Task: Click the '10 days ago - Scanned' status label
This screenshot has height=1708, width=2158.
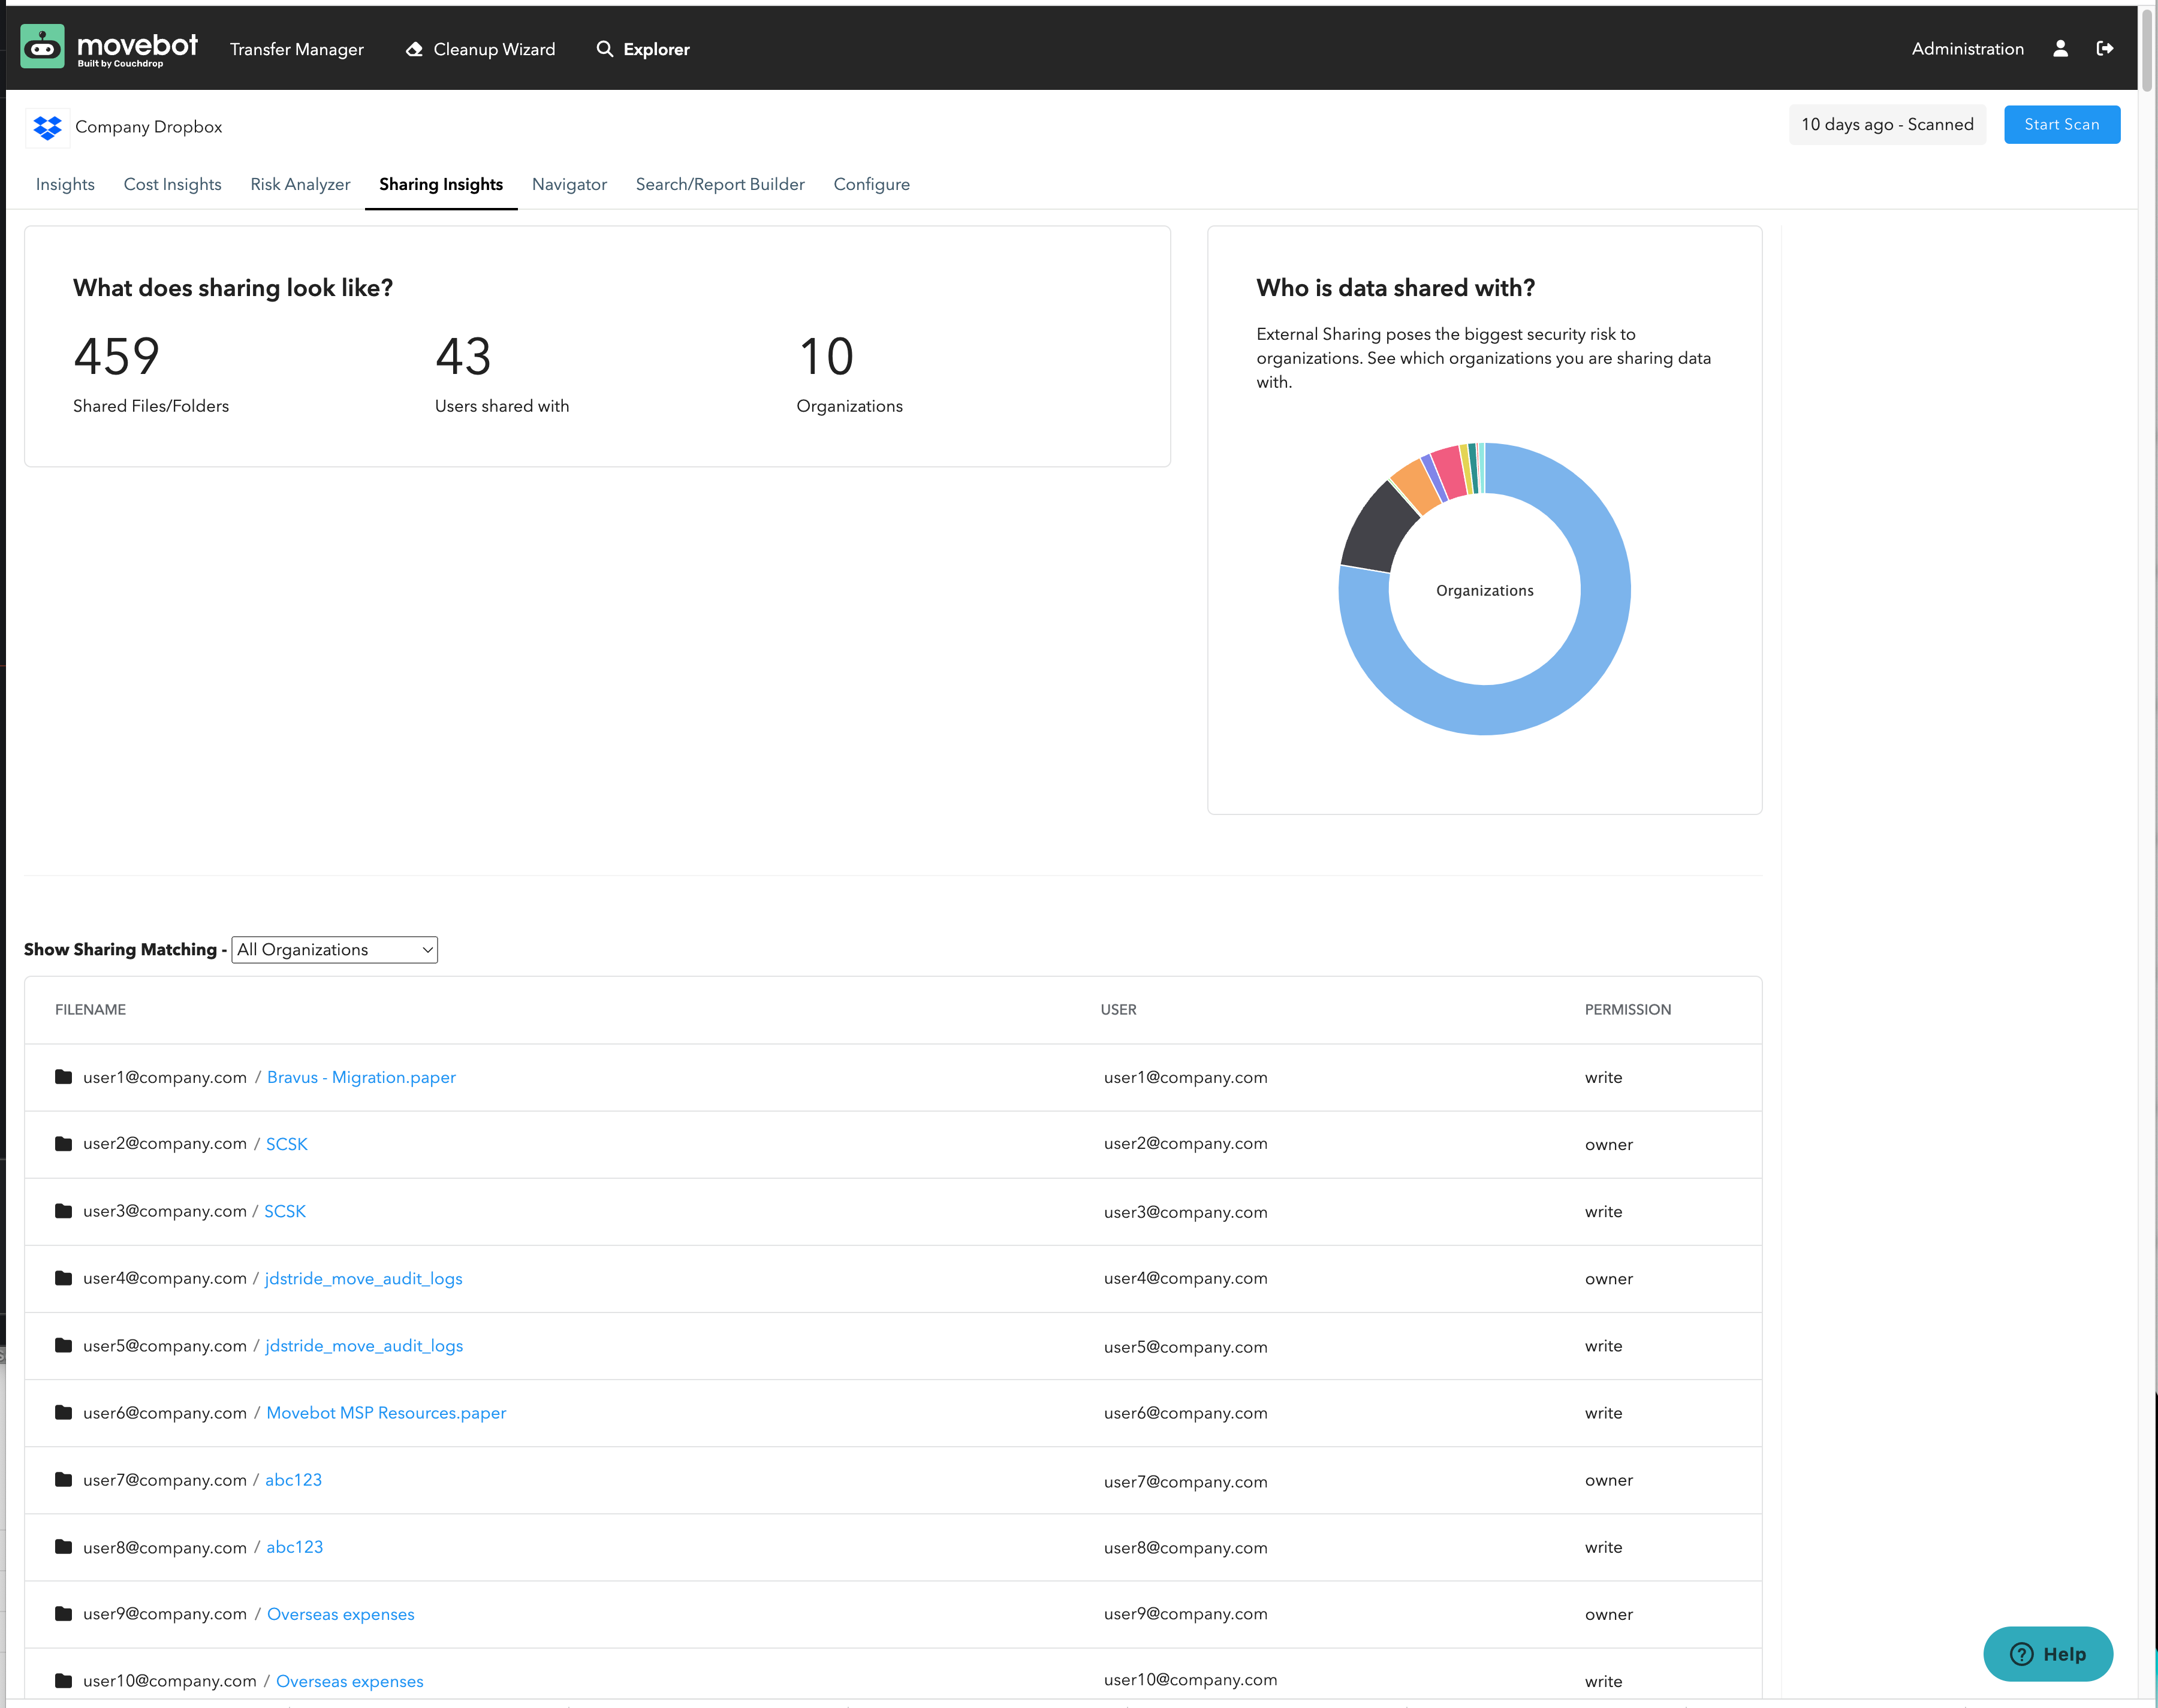Action: point(1887,124)
